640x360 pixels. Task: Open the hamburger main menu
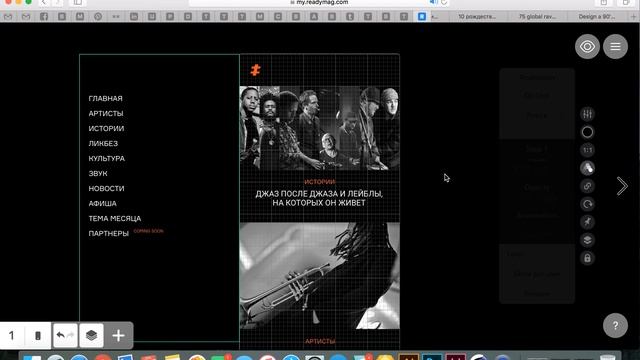point(615,47)
